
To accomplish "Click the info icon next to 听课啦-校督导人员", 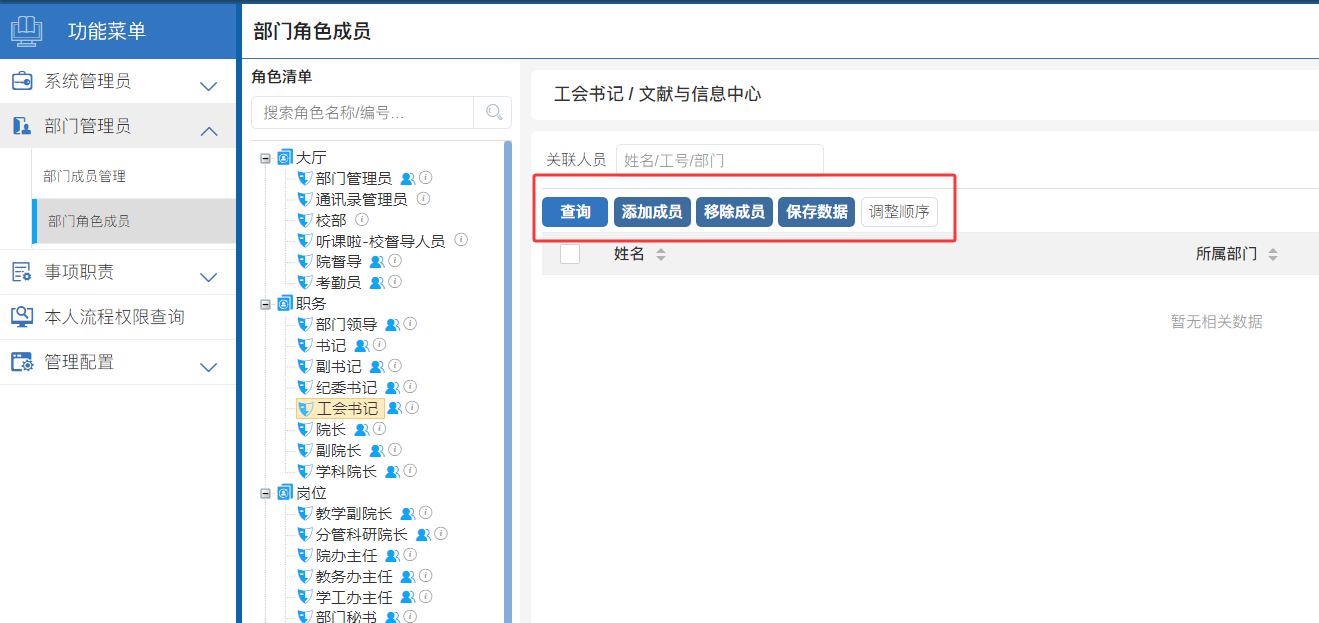I will click(461, 241).
